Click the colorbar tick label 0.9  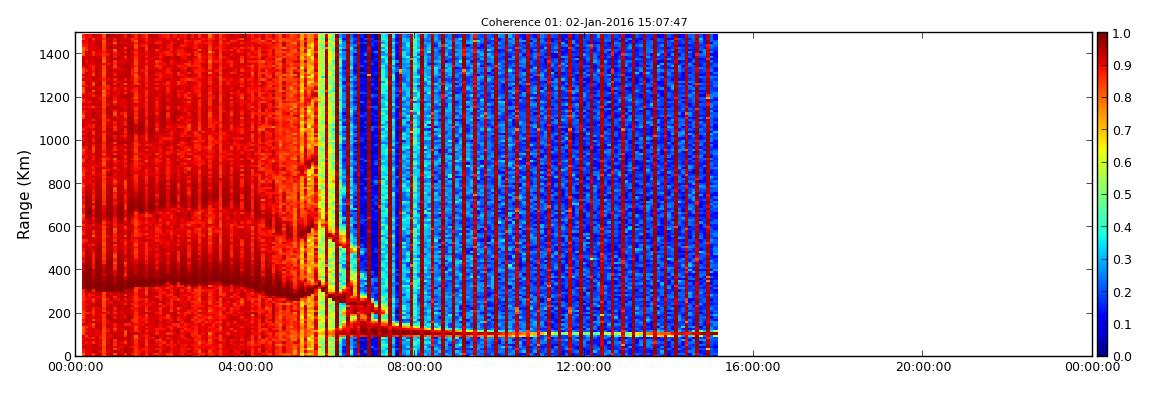[1123, 66]
